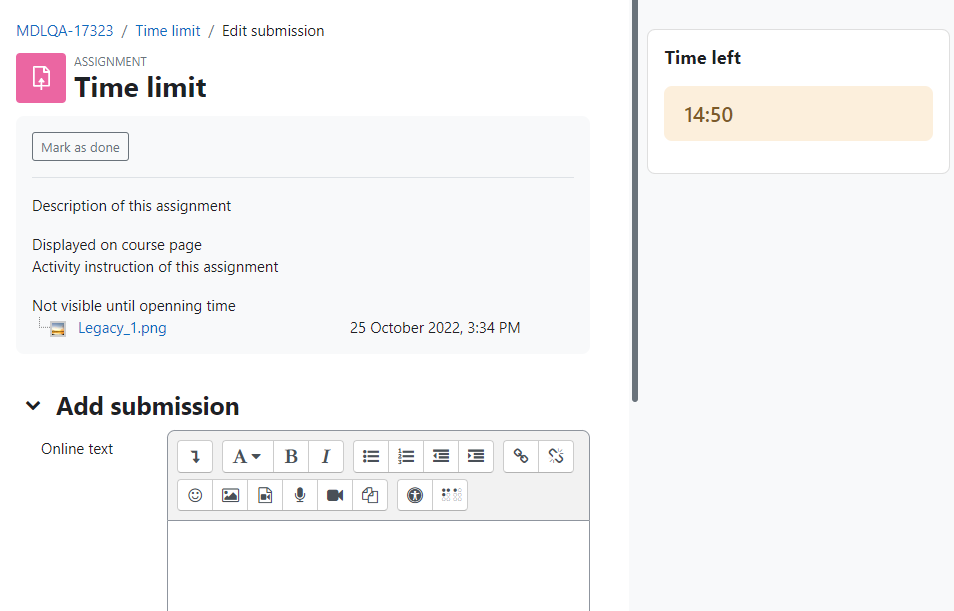
Task: Insert an image into the editor
Action: 230,495
